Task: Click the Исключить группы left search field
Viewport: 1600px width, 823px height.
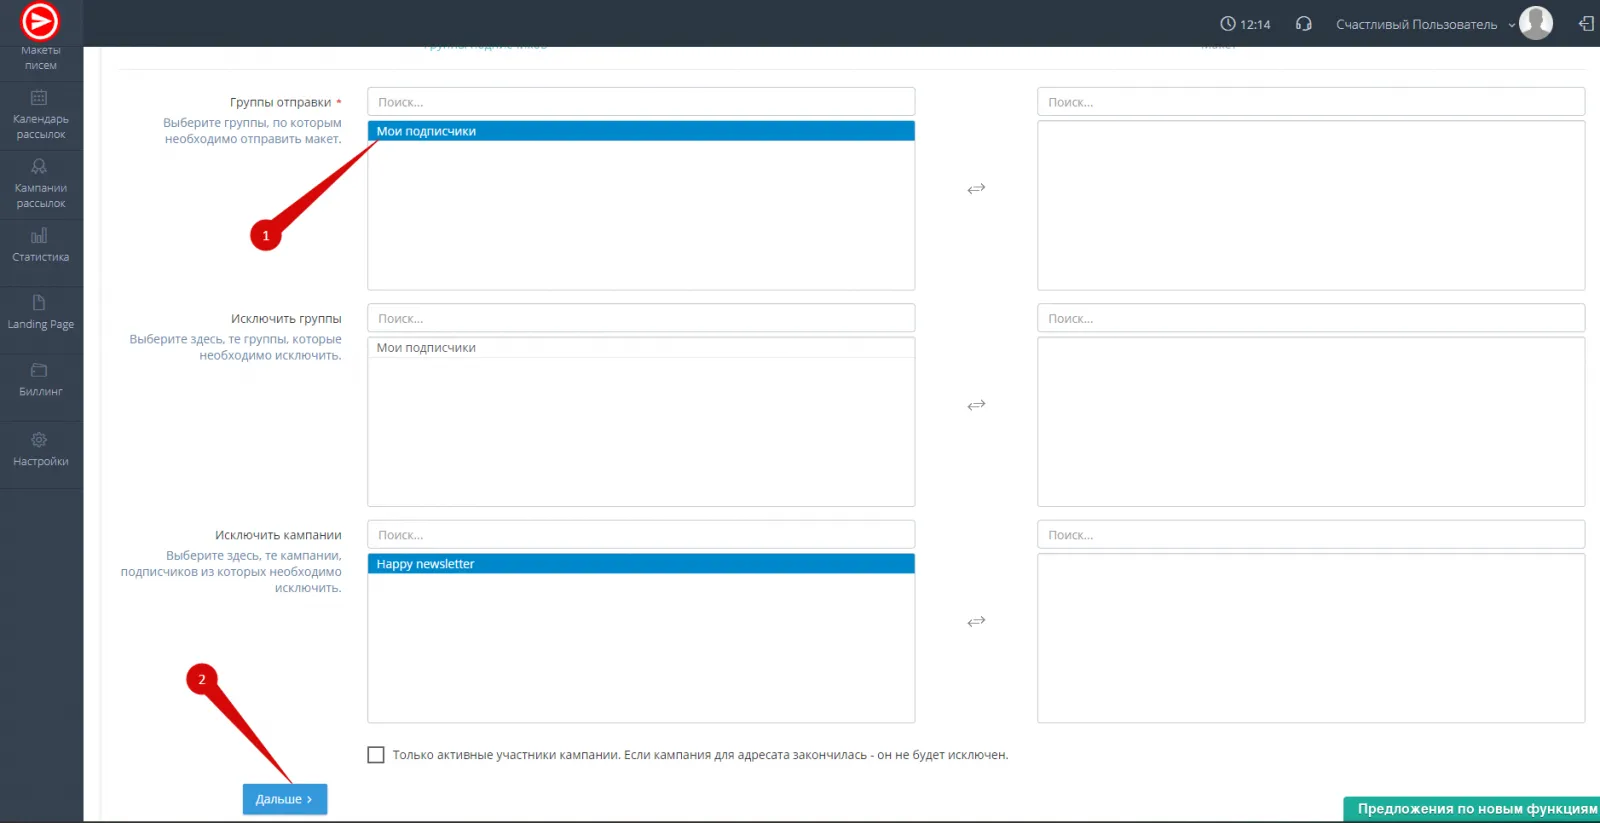Action: (x=640, y=318)
